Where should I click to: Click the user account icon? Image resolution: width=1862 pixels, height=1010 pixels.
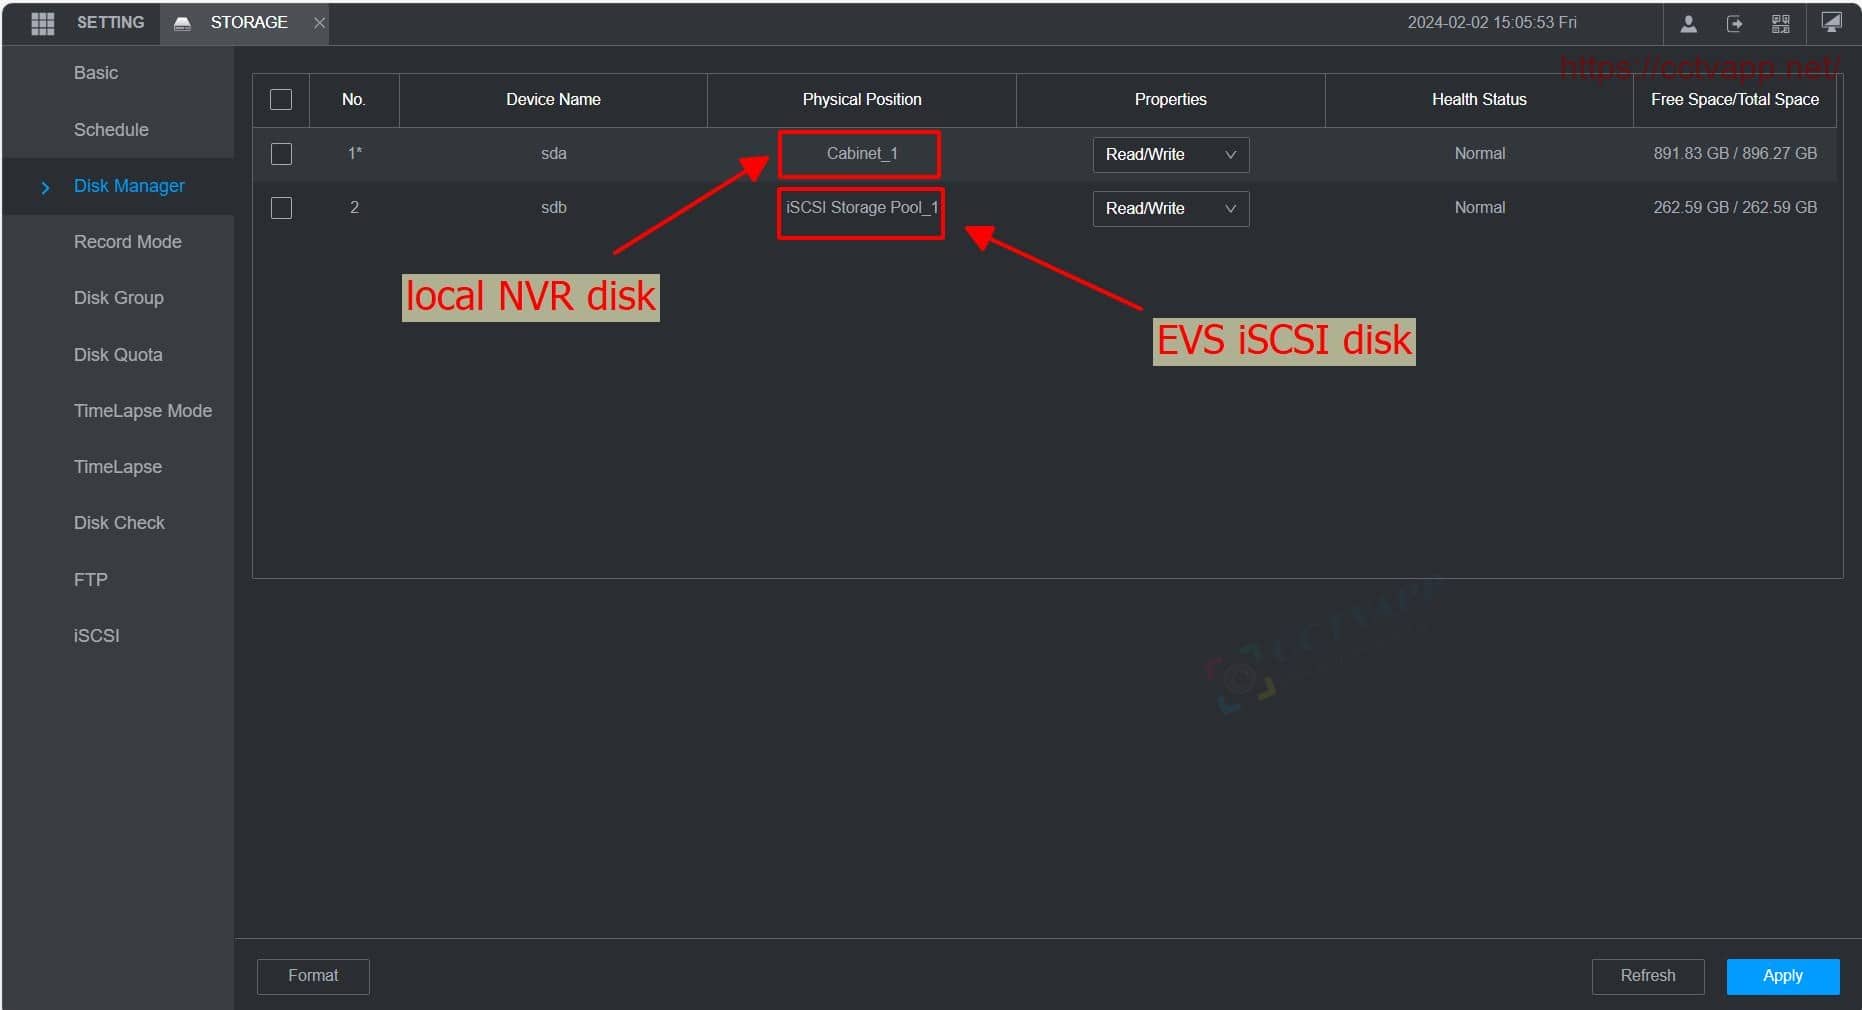[1688, 24]
